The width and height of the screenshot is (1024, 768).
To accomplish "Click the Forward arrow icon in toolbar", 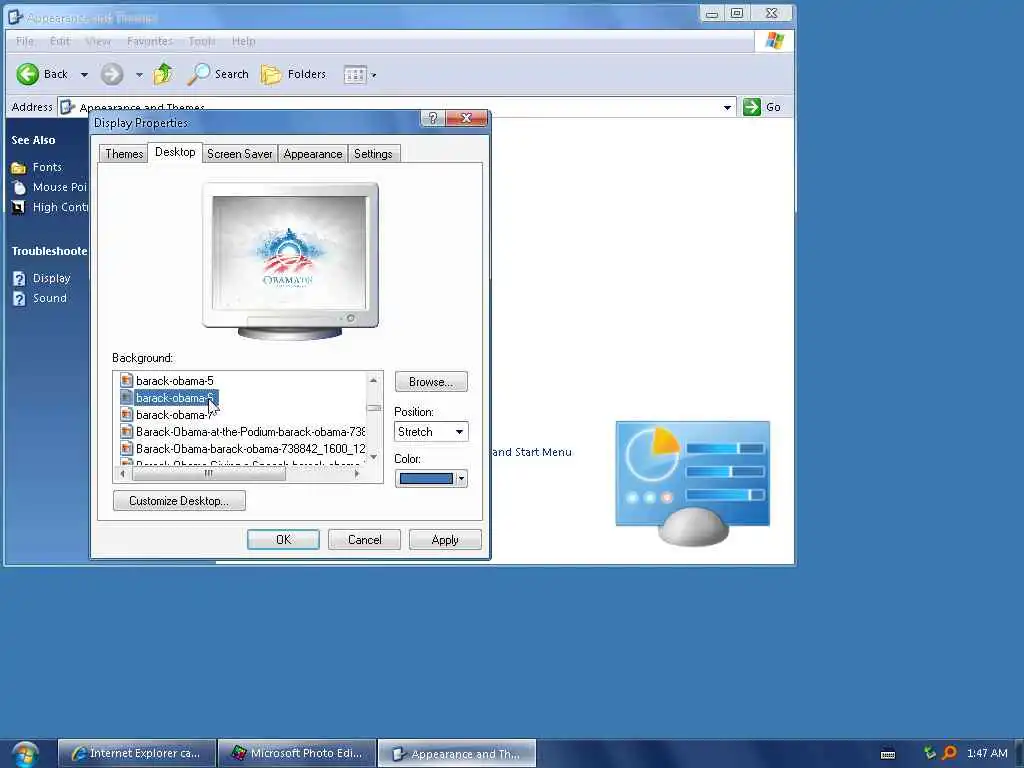I will coord(112,74).
